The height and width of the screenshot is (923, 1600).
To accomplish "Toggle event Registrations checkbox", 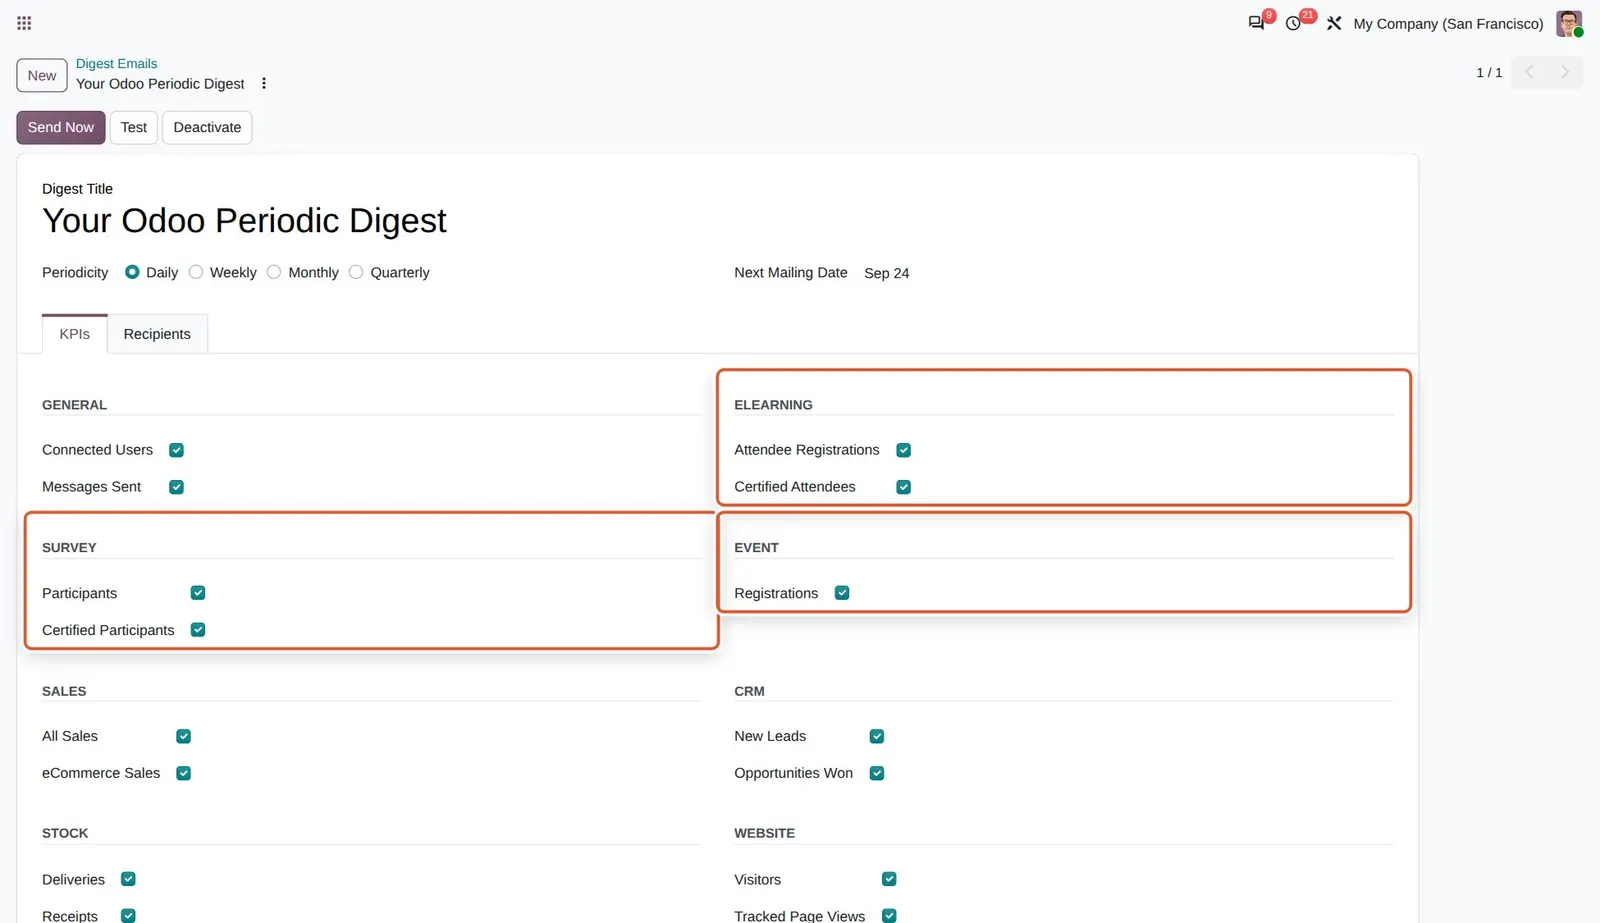I will pyautogui.click(x=842, y=593).
